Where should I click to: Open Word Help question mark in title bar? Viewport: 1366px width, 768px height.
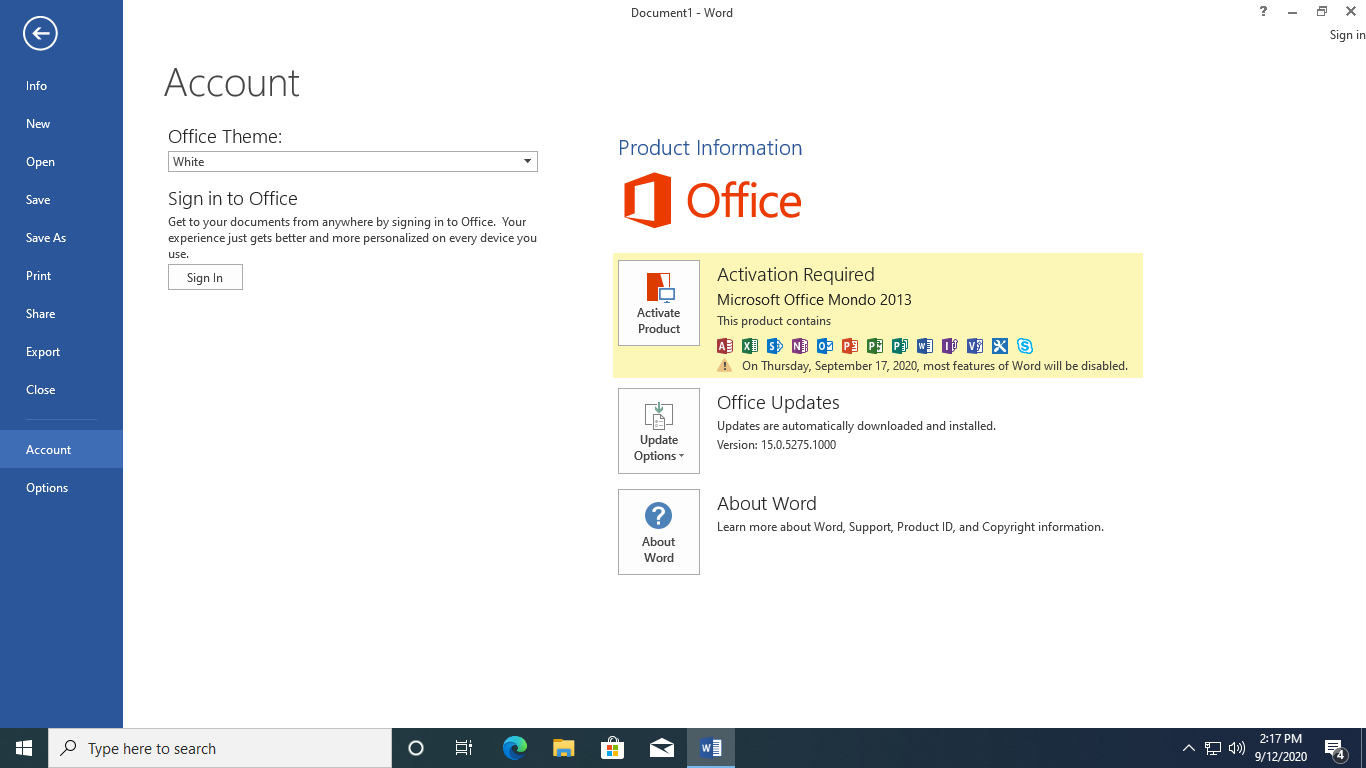(1264, 12)
